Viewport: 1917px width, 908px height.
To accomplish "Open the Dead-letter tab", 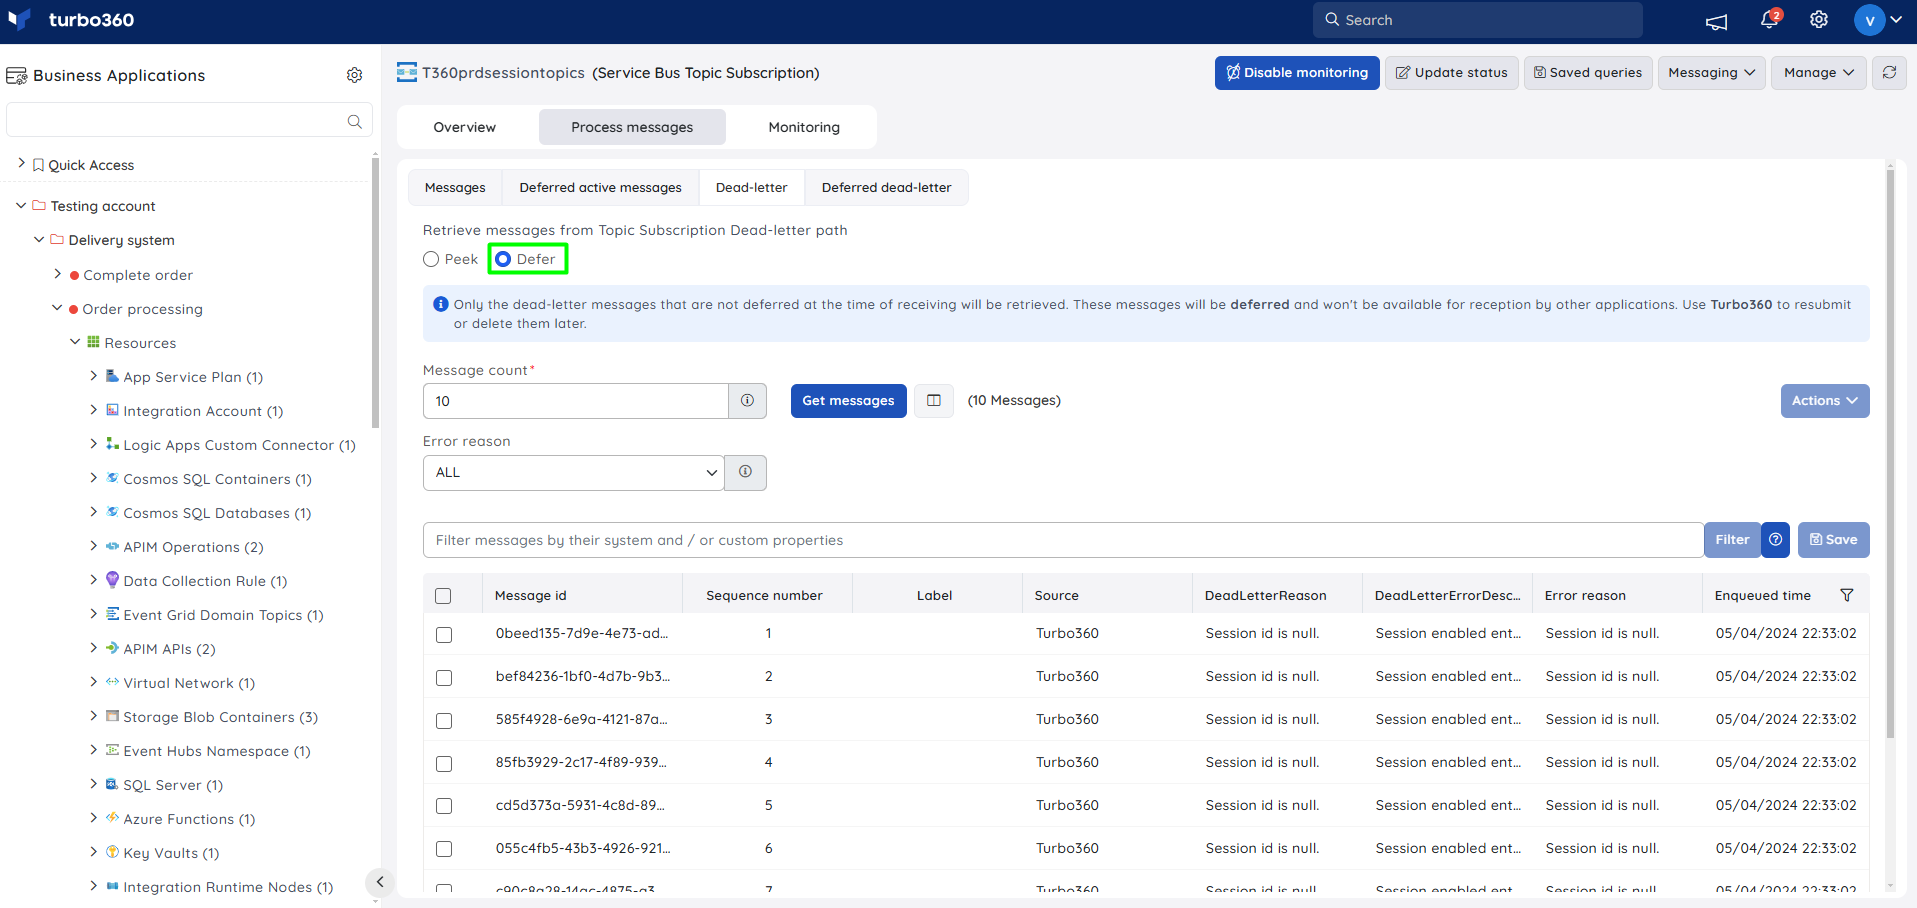I will pos(752,188).
